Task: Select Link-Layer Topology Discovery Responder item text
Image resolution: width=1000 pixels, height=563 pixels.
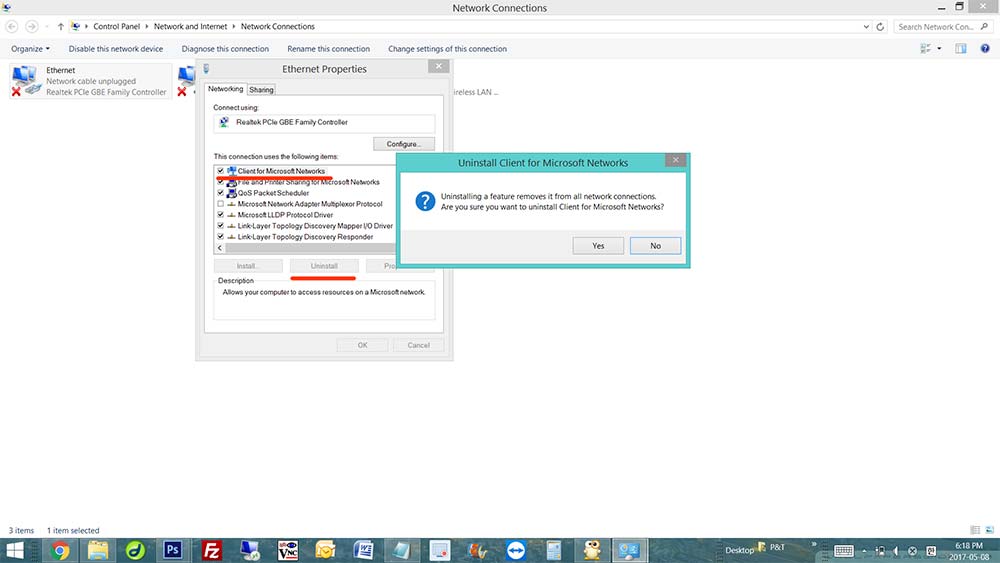Action: pyautogui.click(x=305, y=237)
